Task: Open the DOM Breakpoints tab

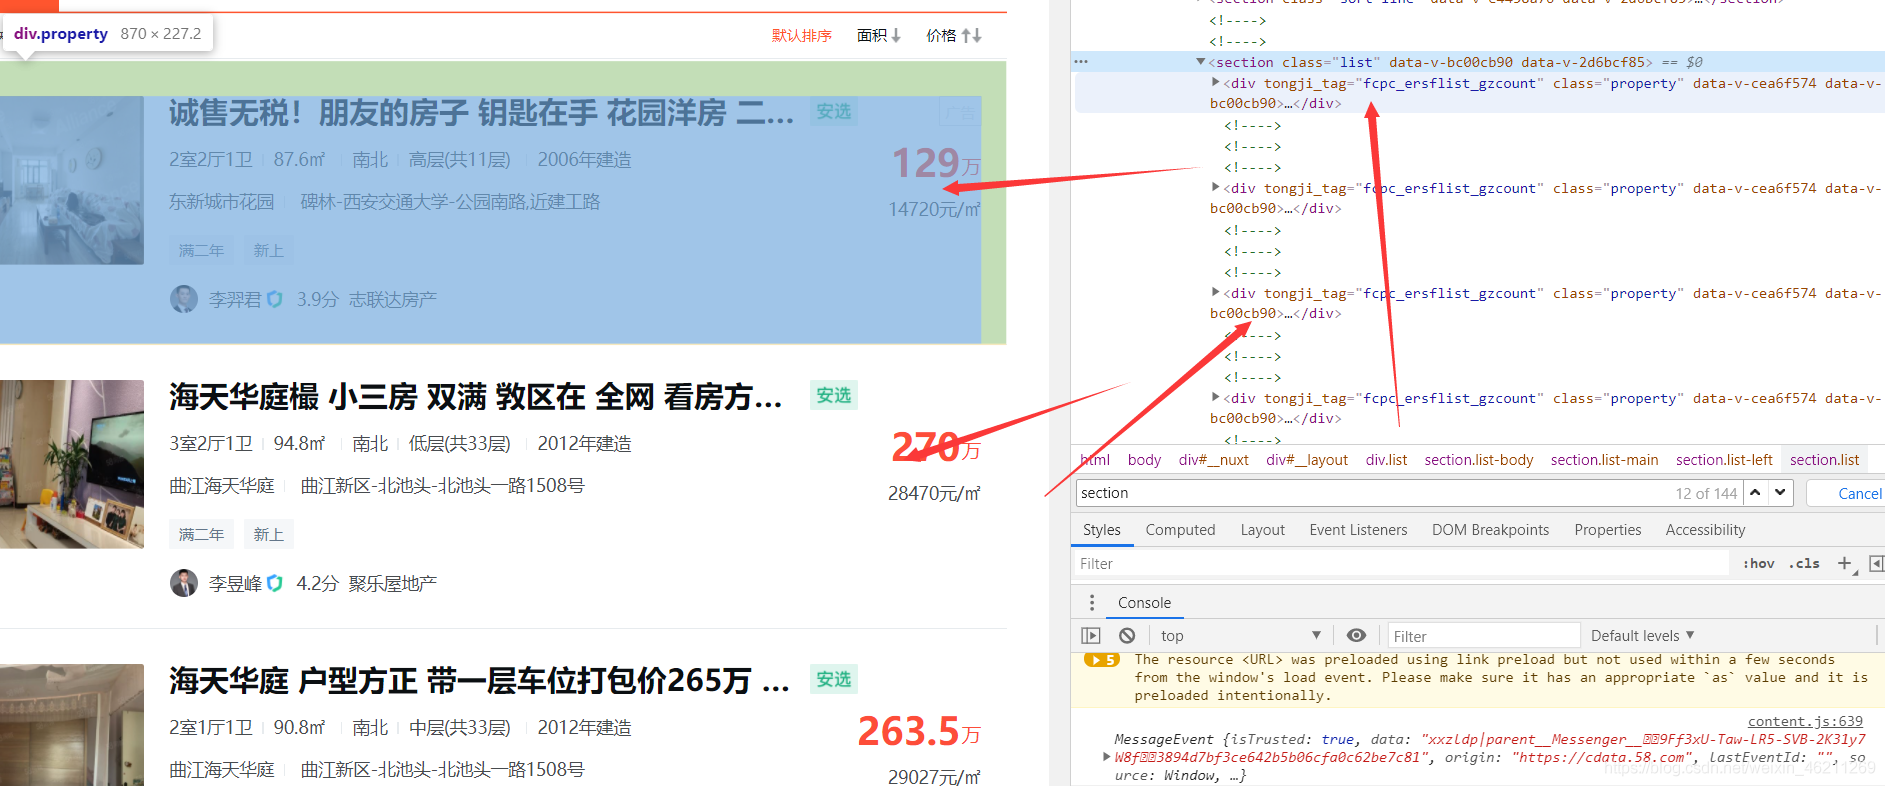Action: [1490, 530]
